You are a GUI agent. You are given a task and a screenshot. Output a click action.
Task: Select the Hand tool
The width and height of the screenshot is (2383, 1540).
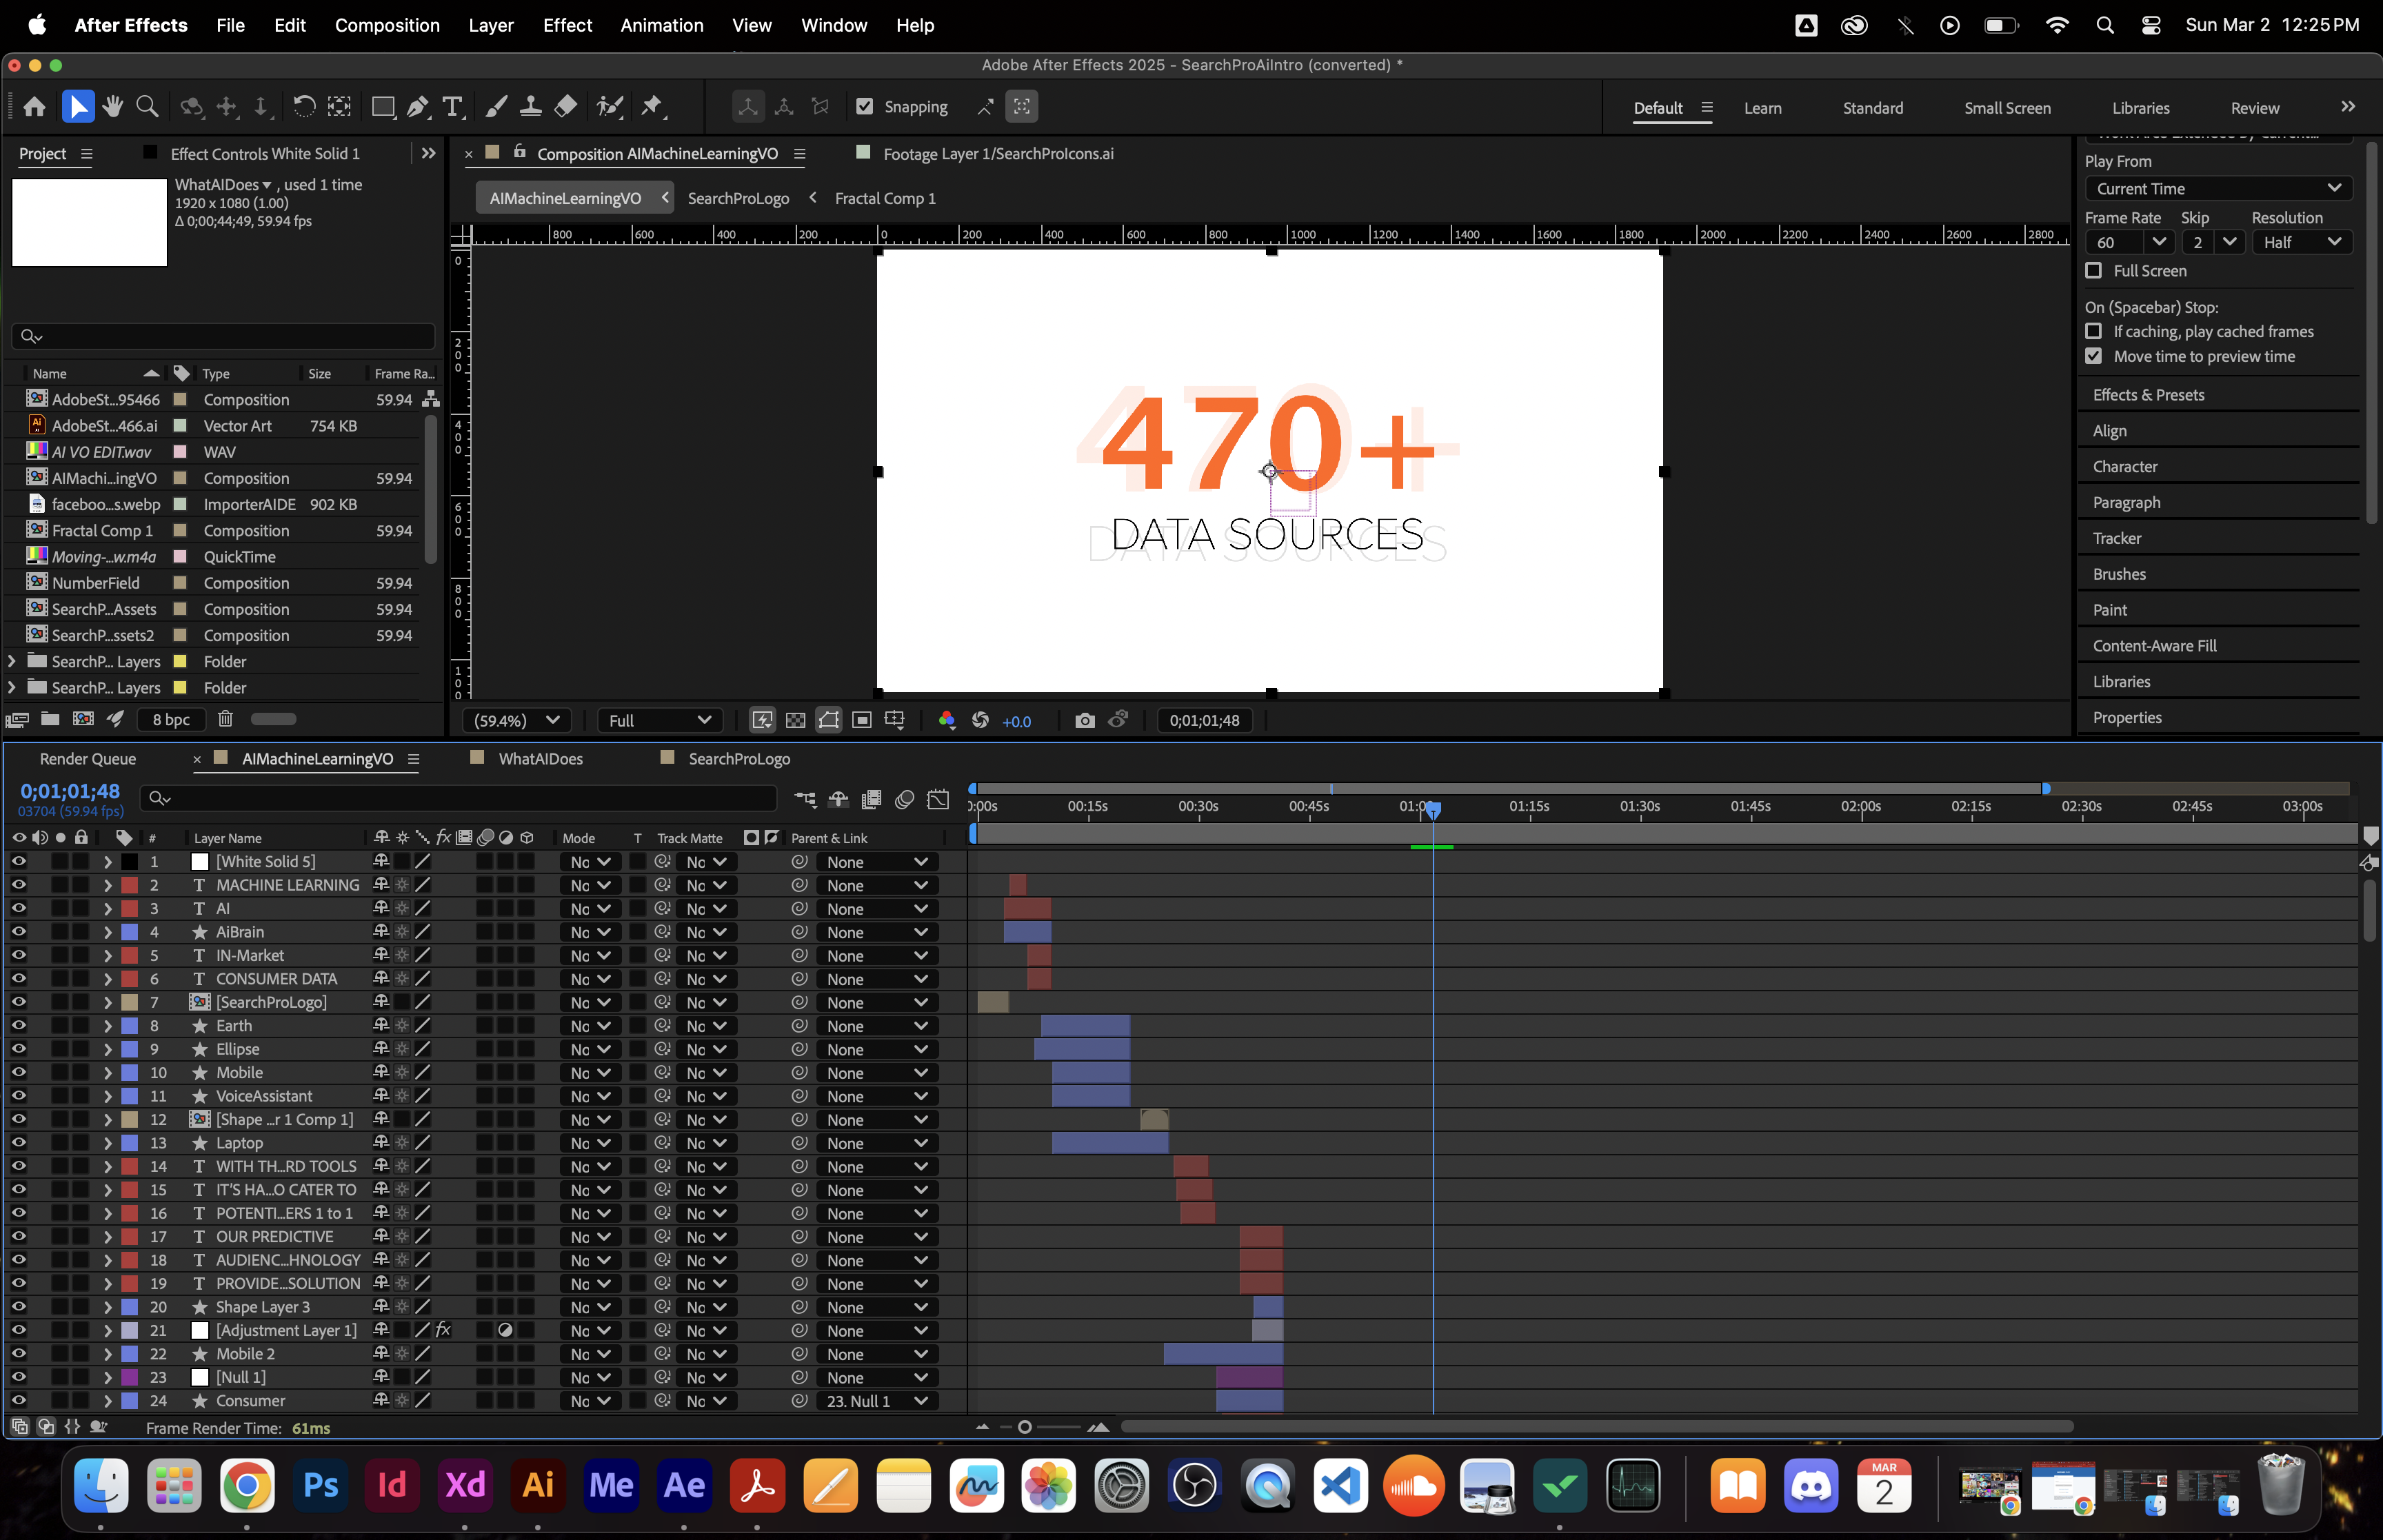coord(113,106)
